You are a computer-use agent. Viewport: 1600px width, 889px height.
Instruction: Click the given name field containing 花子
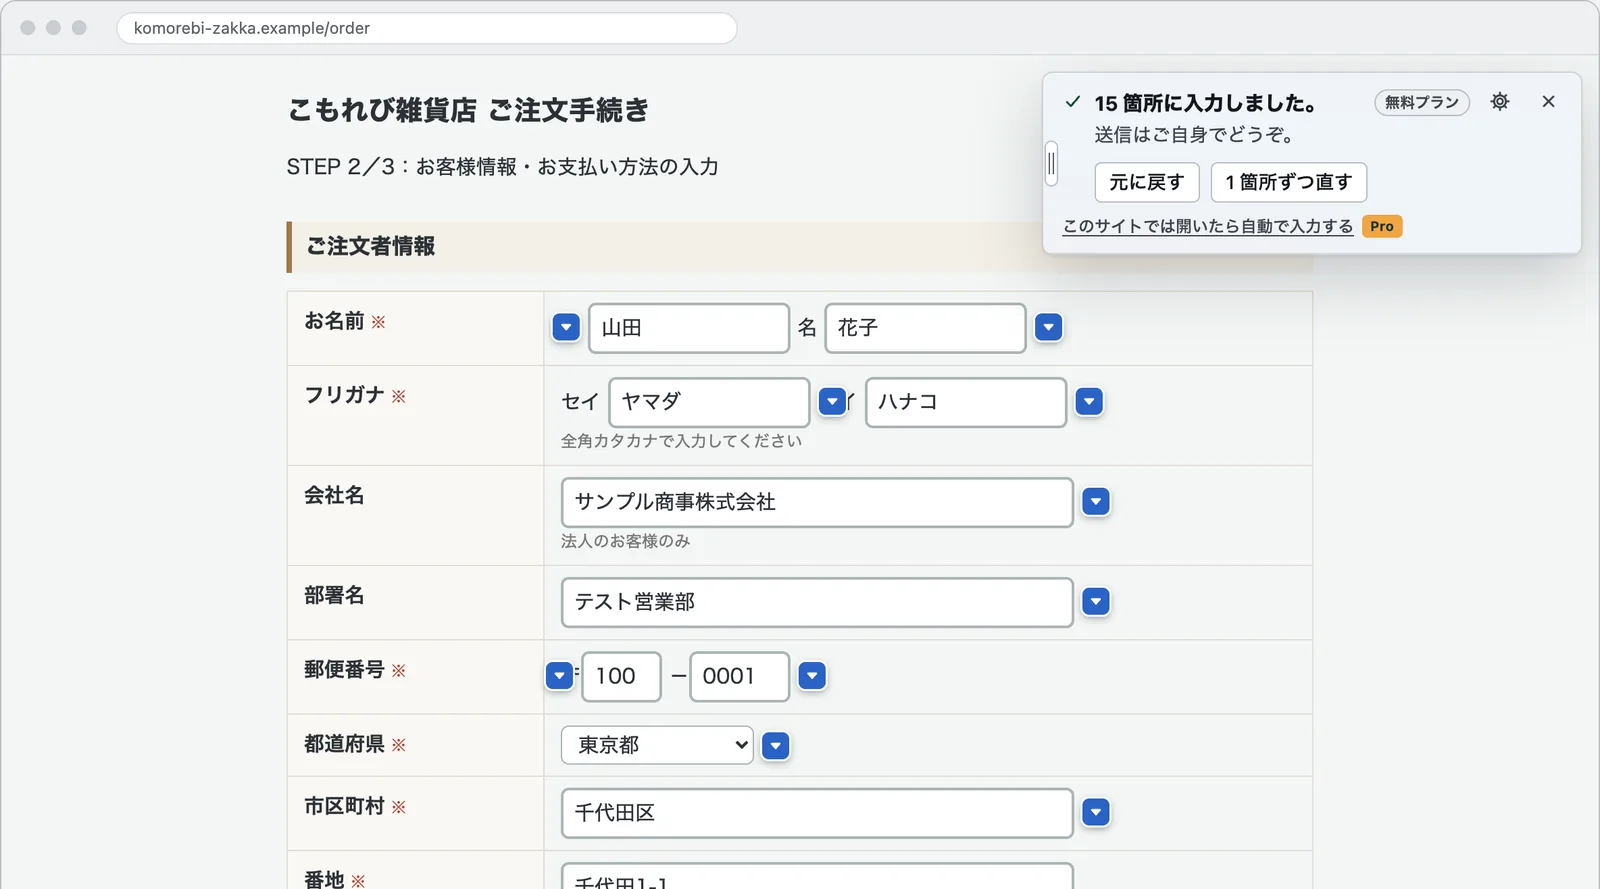[925, 328]
